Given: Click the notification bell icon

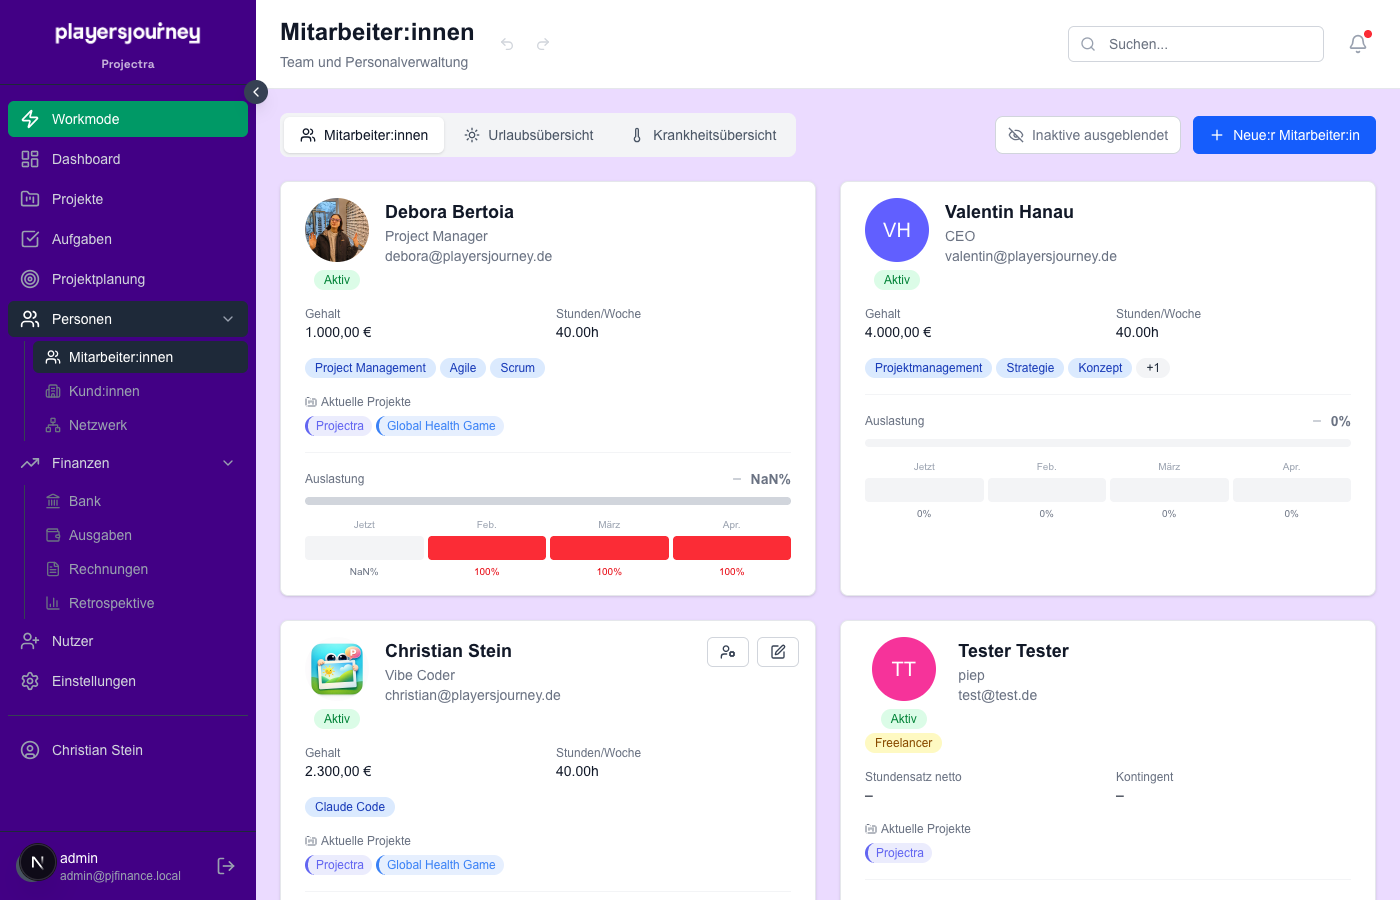Looking at the screenshot, I should point(1357,44).
